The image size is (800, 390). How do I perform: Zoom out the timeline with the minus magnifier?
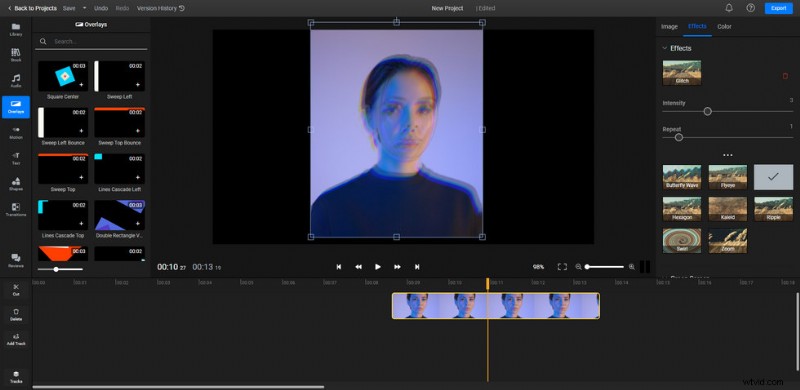pyautogui.click(x=578, y=266)
